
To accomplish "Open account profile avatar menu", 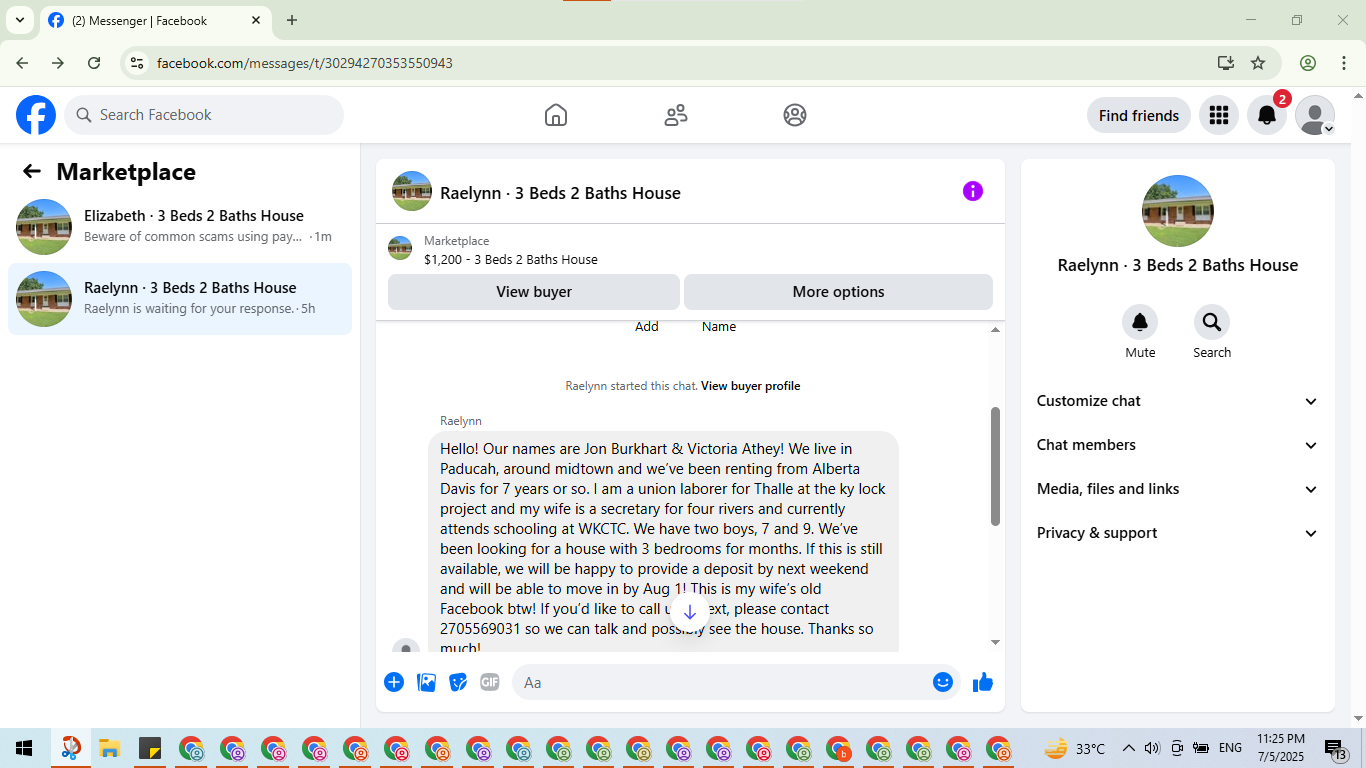I will coord(1315,115).
